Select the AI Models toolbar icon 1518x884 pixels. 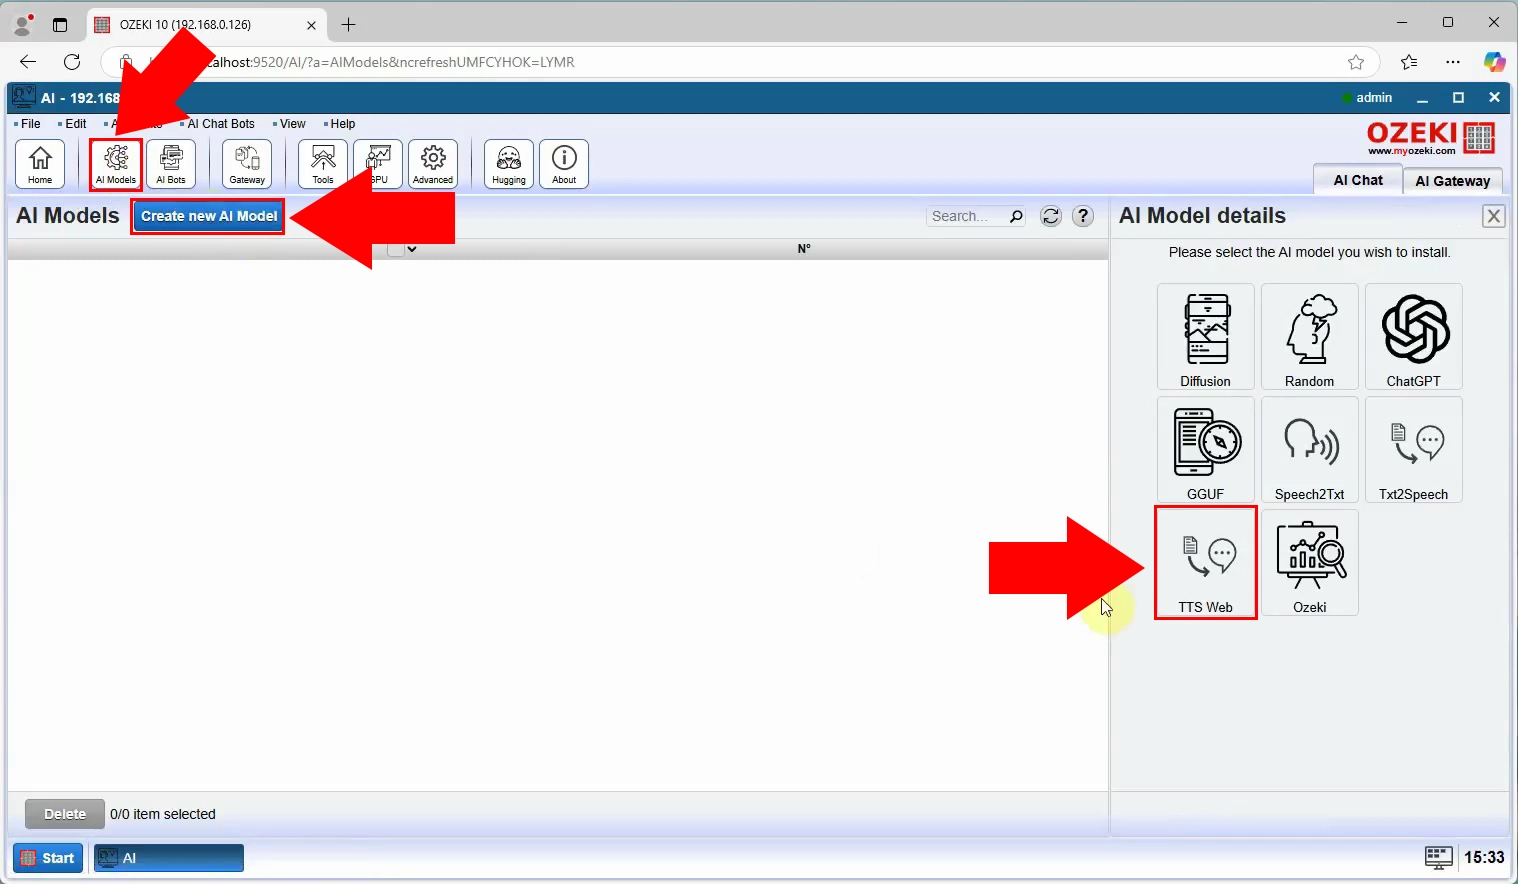(x=116, y=164)
